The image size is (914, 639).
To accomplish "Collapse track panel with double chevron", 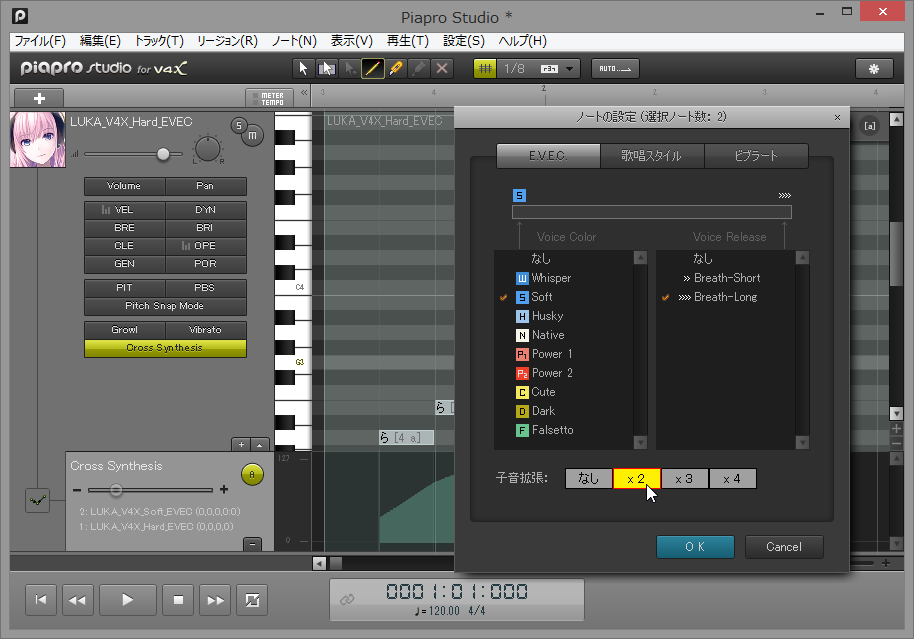I will 304,93.
